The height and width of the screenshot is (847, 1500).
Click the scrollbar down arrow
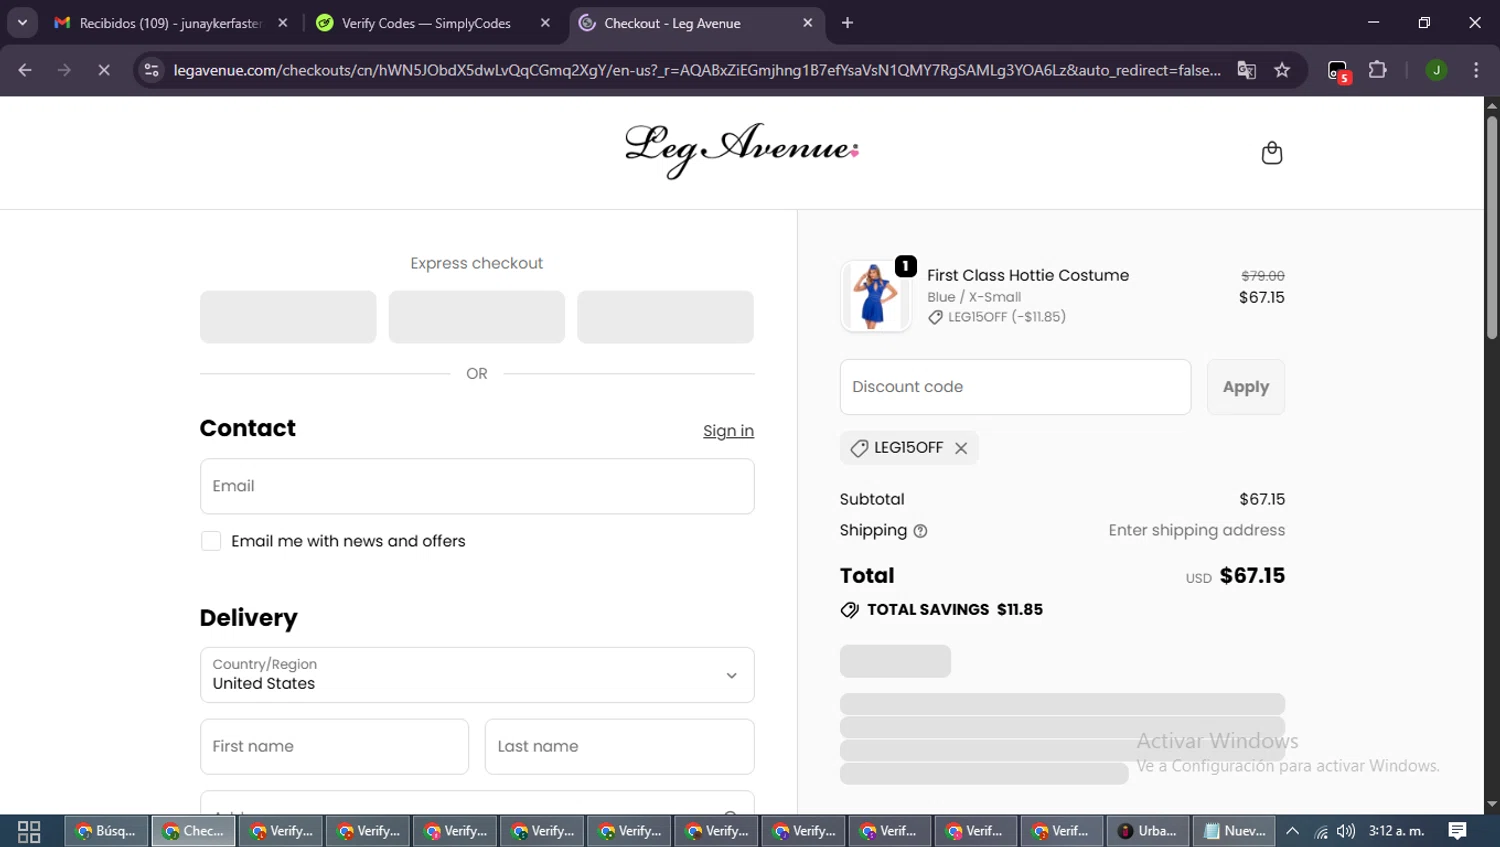(1491, 804)
